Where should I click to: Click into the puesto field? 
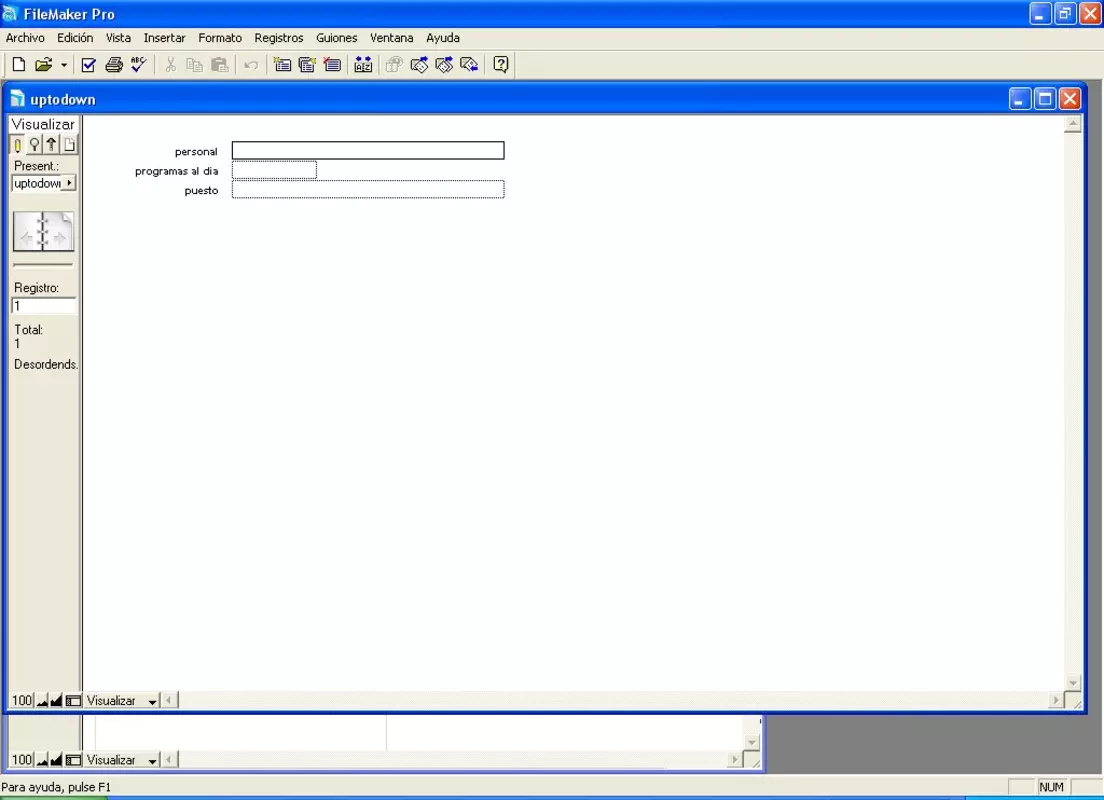pyautogui.click(x=368, y=189)
